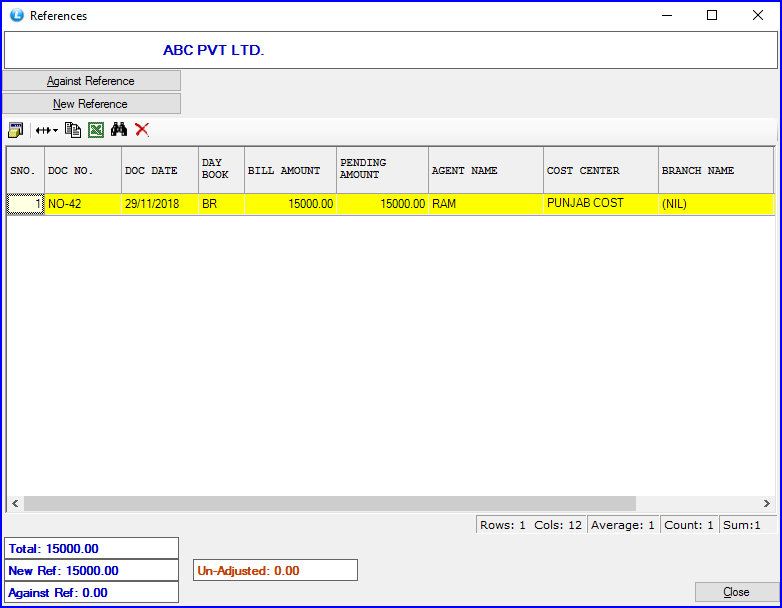Sort by the SNO. column header
Screen dimensions: 782x608
point(25,170)
